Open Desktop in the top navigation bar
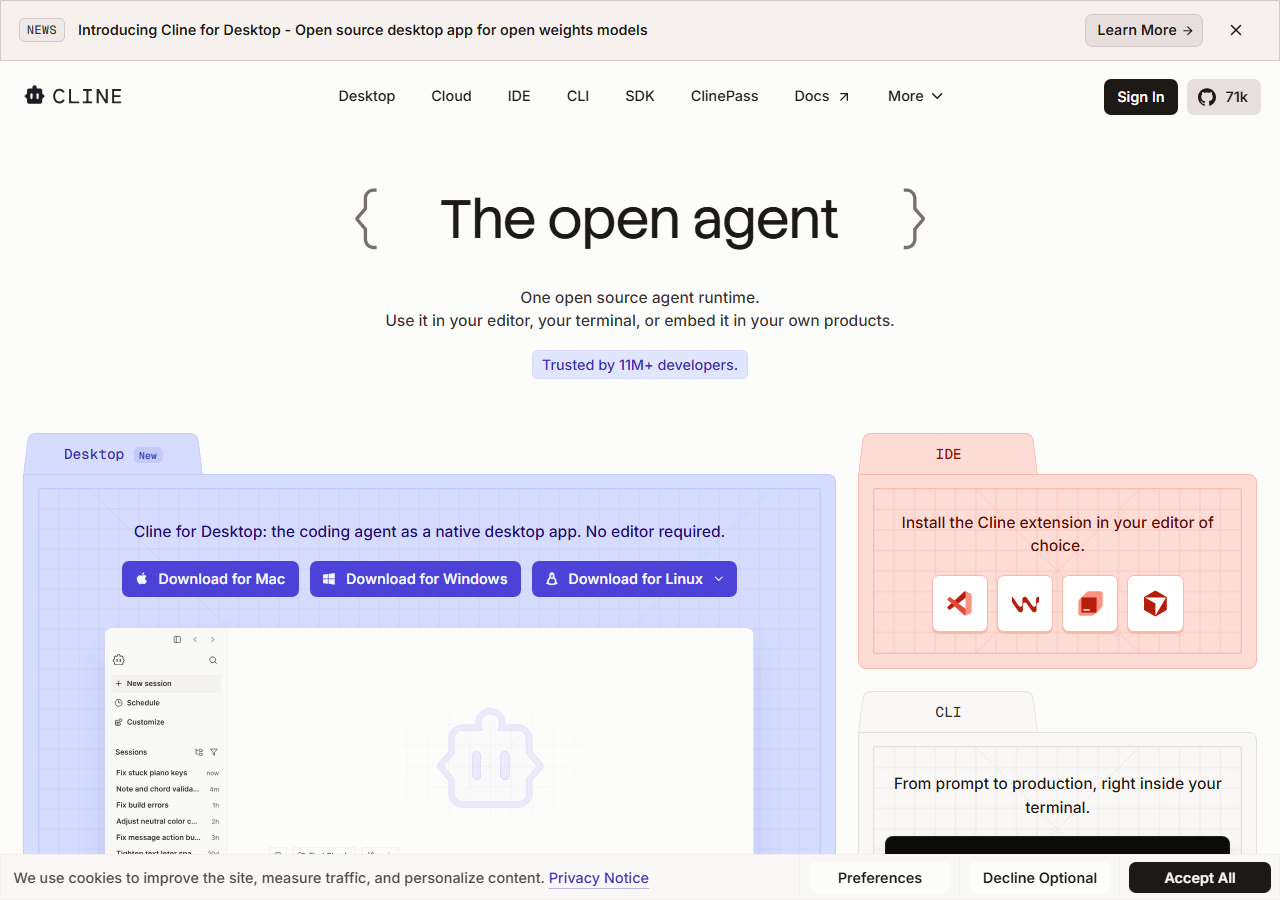This screenshot has width=1280, height=900. [367, 96]
